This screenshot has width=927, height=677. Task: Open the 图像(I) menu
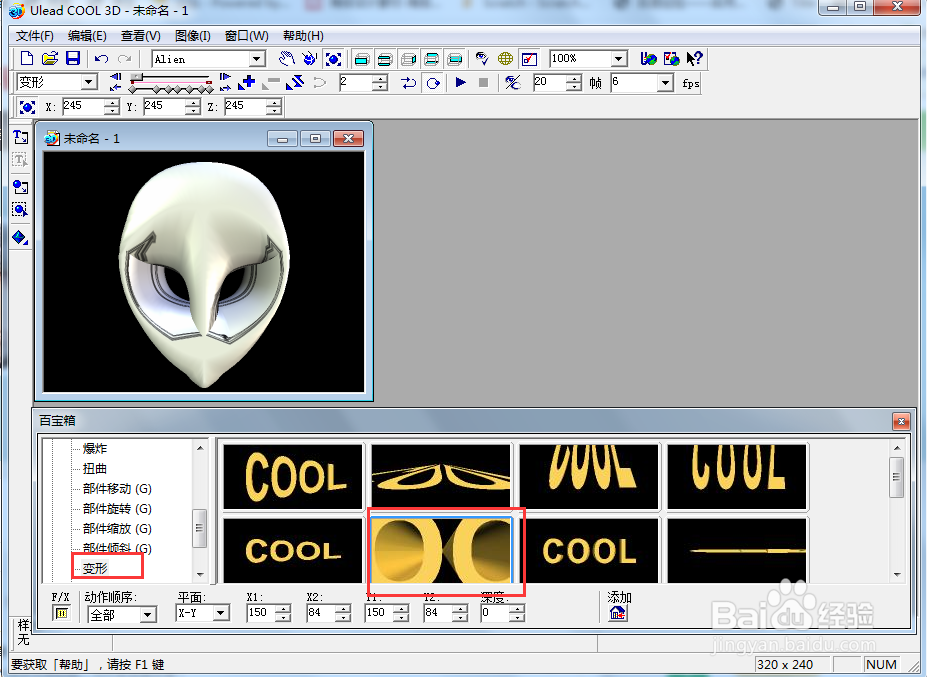point(192,36)
